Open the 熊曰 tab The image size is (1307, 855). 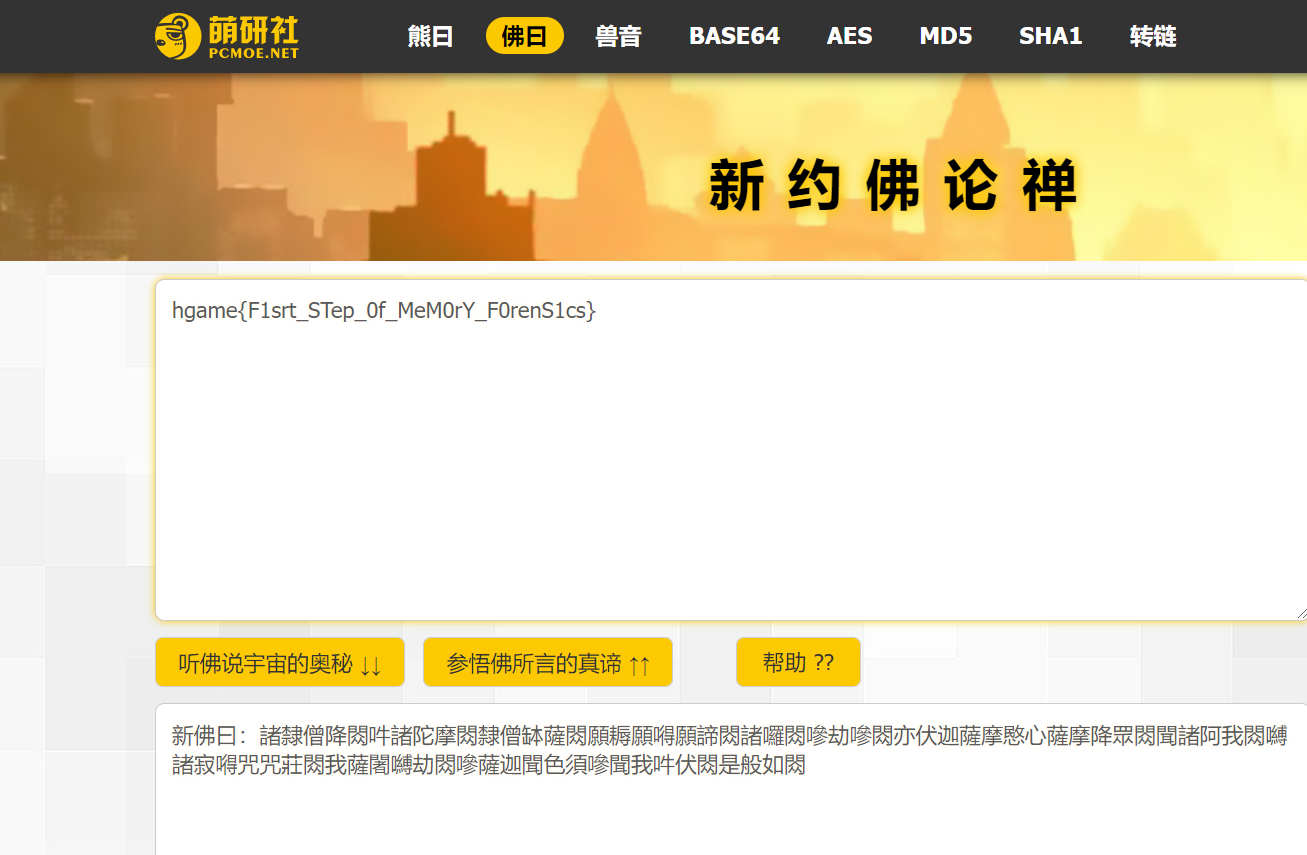pyautogui.click(x=431, y=37)
